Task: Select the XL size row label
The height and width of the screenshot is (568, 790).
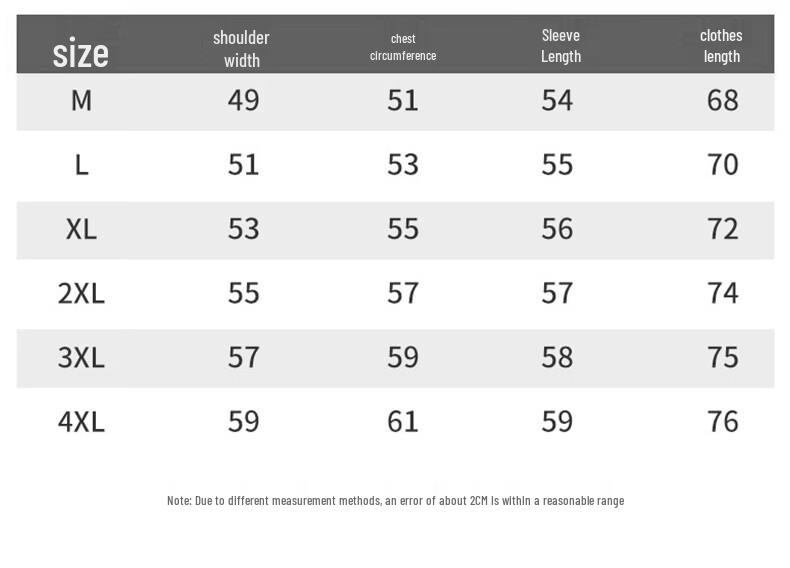Action: [x=81, y=229]
